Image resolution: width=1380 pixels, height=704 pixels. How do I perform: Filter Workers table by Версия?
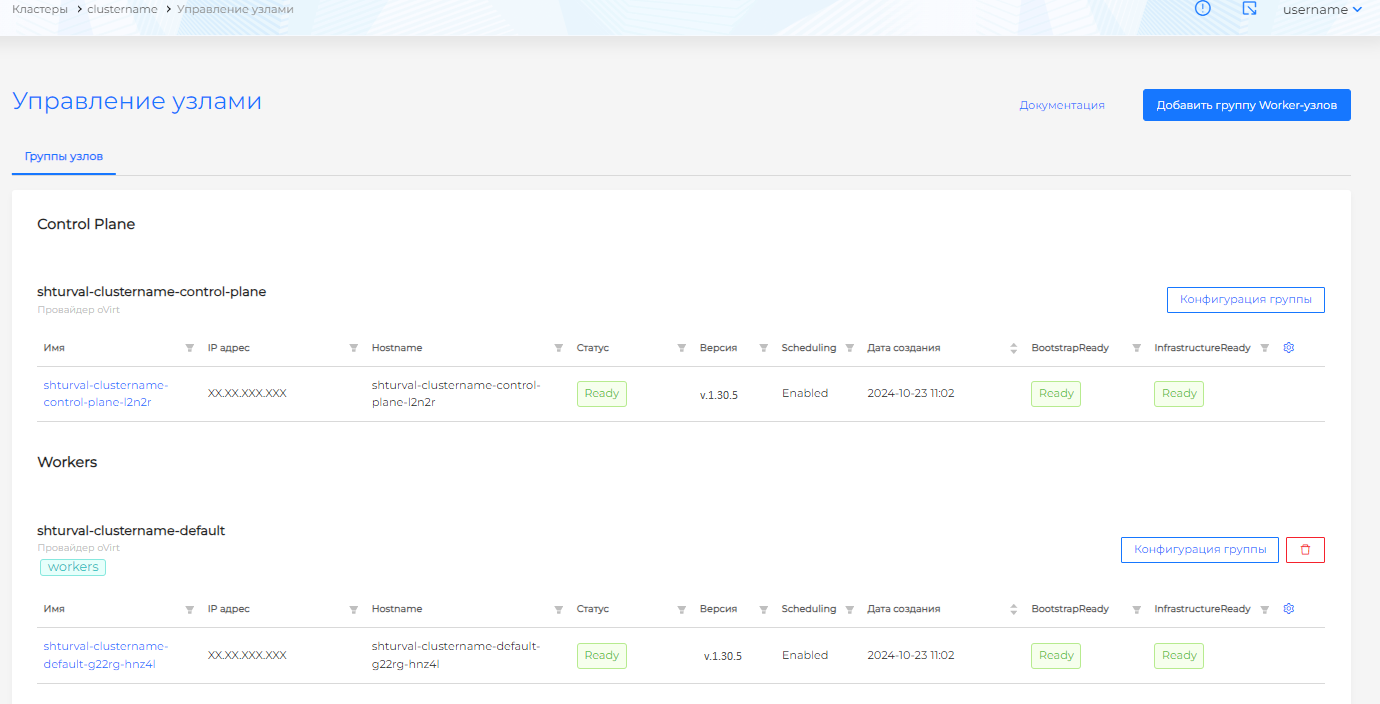coord(763,609)
